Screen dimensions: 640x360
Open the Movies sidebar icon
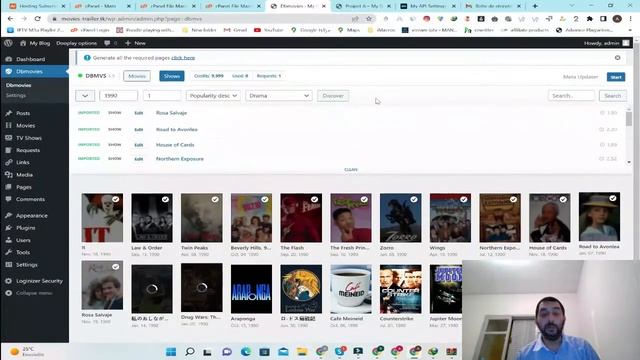[x=9, y=125]
